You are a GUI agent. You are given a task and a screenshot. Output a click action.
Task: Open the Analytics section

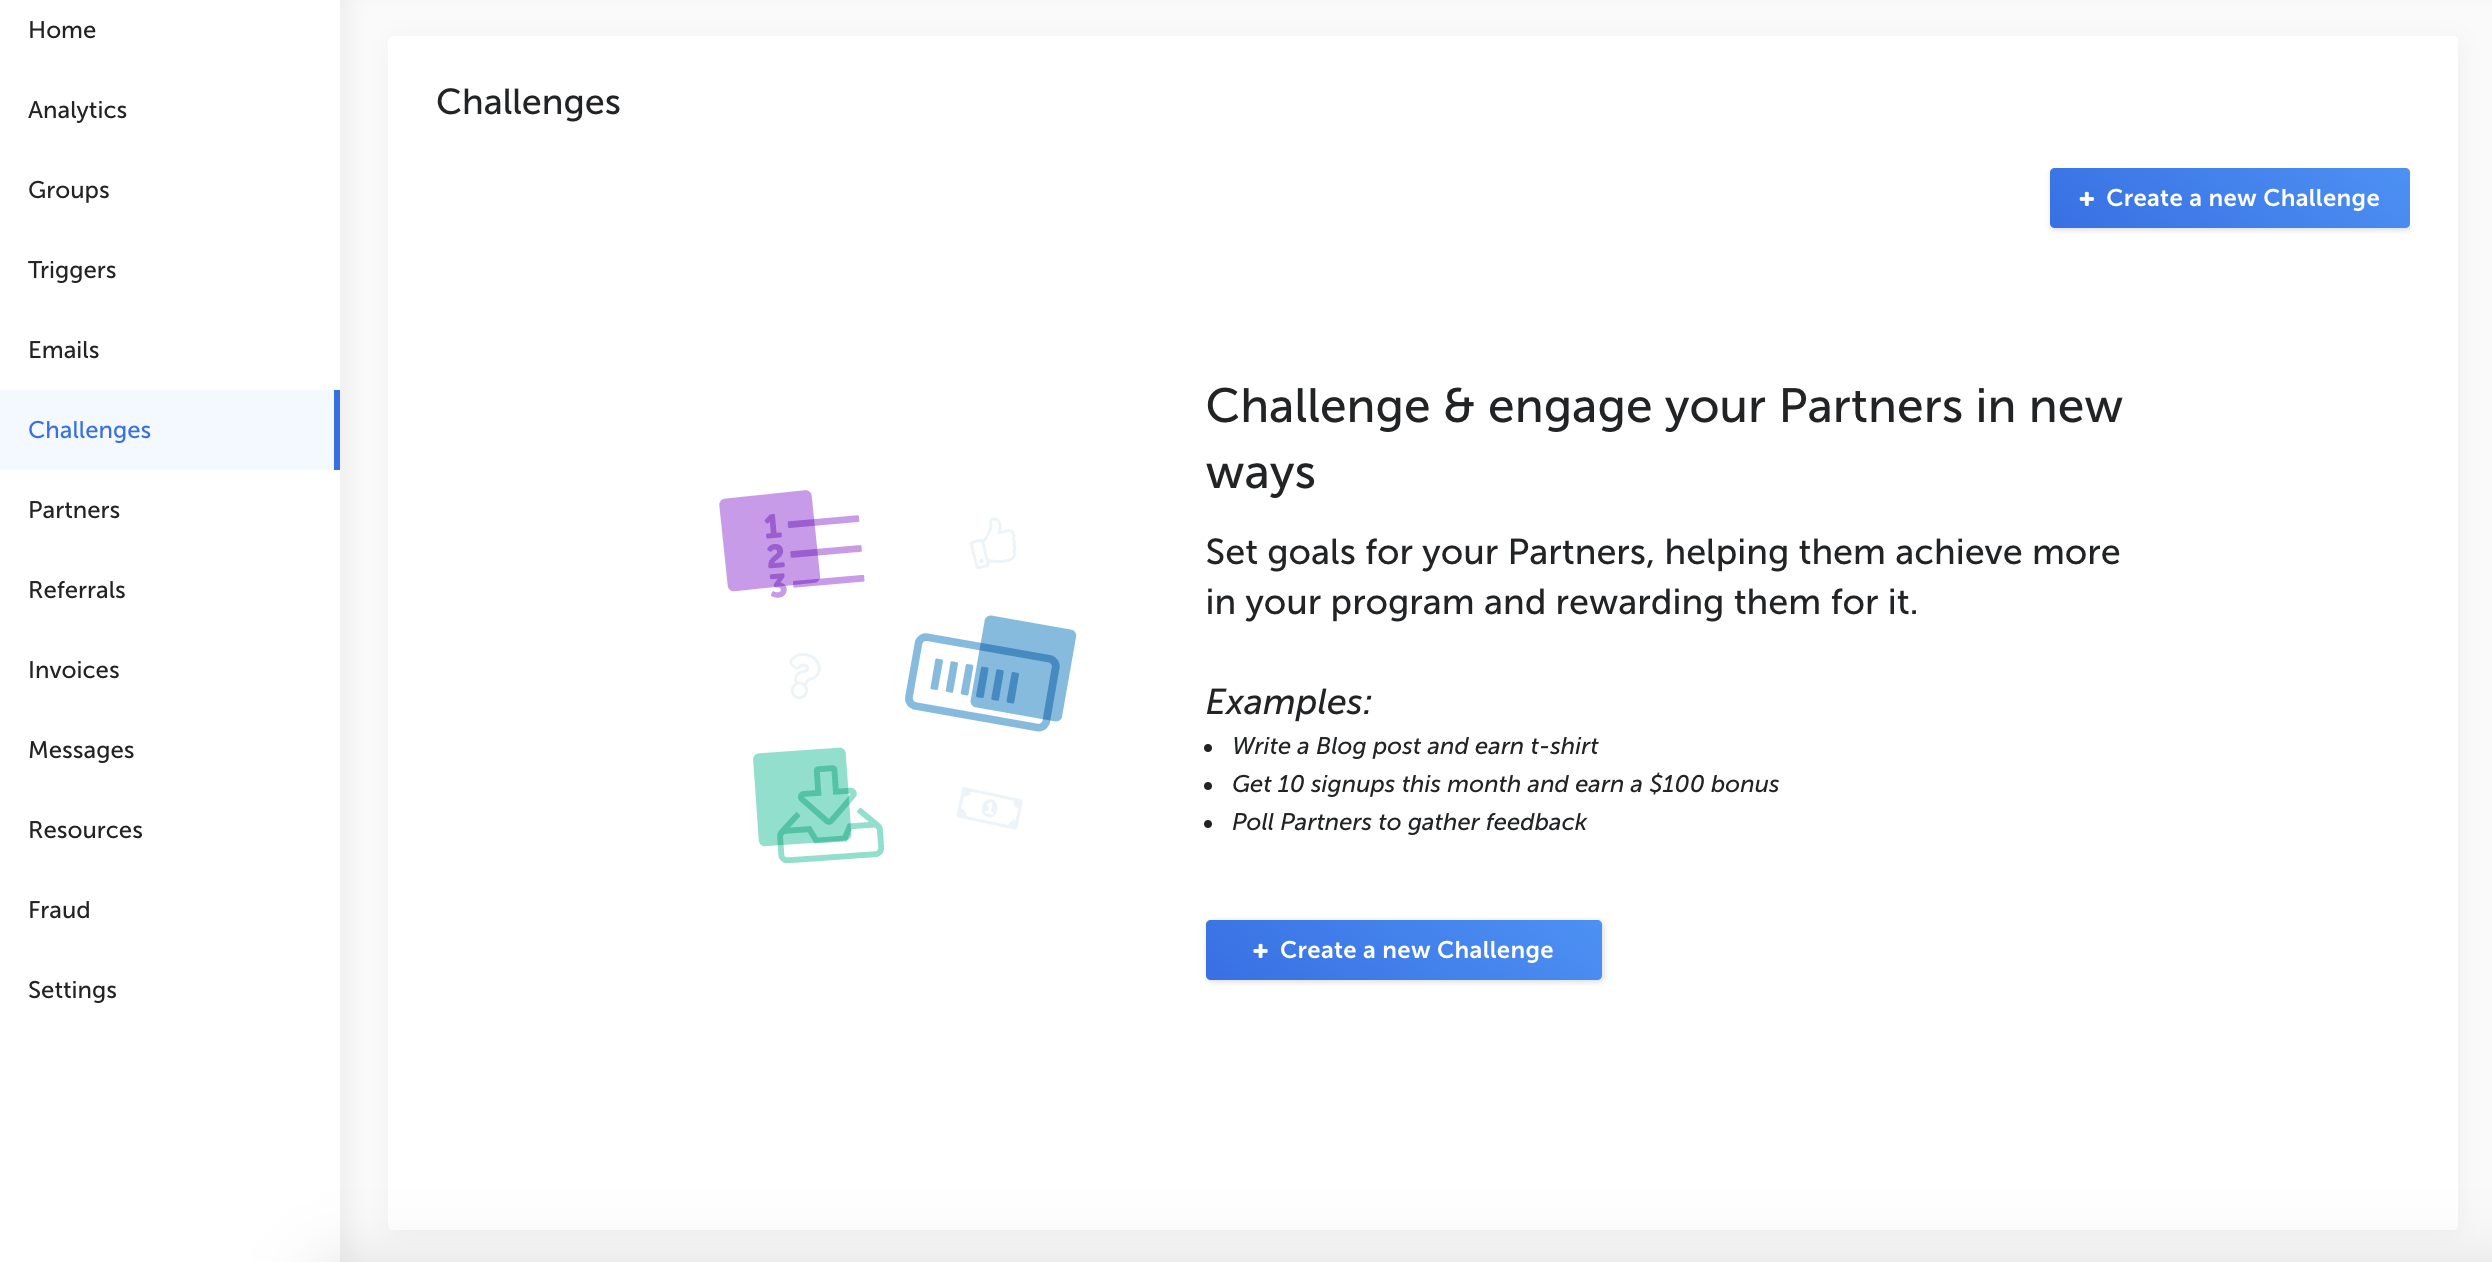pyautogui.click(x=77, y=109)
